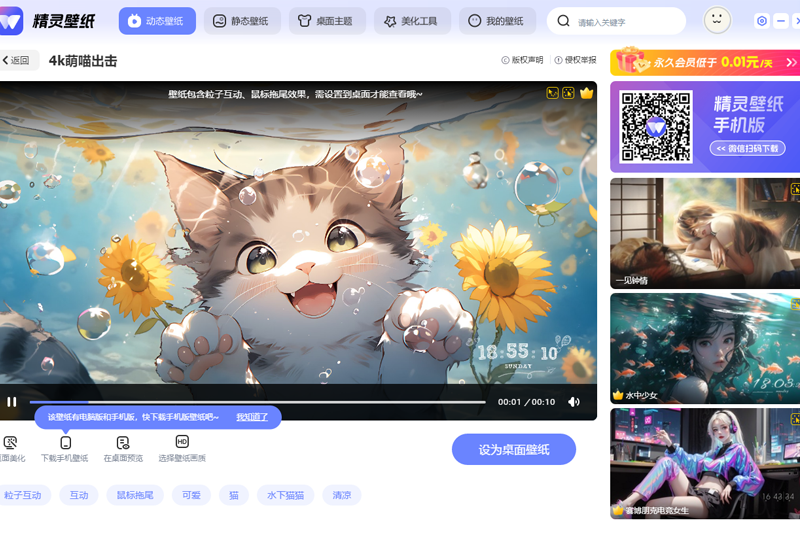800x533 pixels.
Task: Click the 下载手机壁纸 phone icon
Action: coord(65,442)
